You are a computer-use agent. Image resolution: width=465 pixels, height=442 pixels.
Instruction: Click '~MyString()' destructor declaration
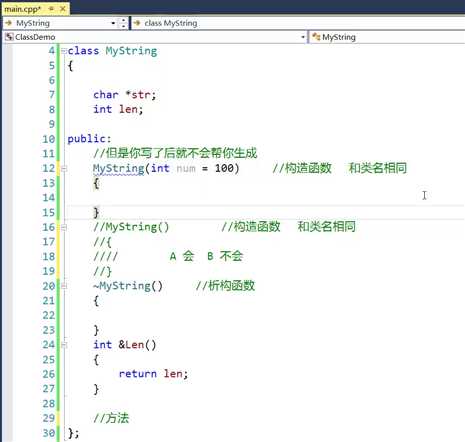(128, 286)
